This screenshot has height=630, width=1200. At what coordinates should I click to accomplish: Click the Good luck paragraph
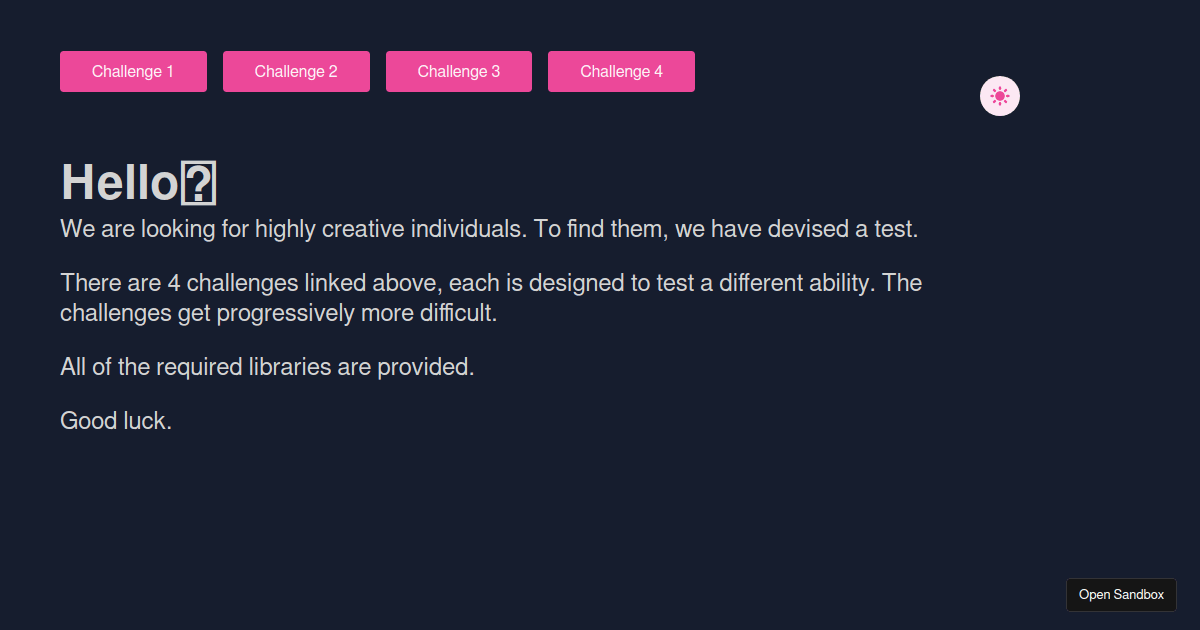pyautogui.click(x=116, y=420)
